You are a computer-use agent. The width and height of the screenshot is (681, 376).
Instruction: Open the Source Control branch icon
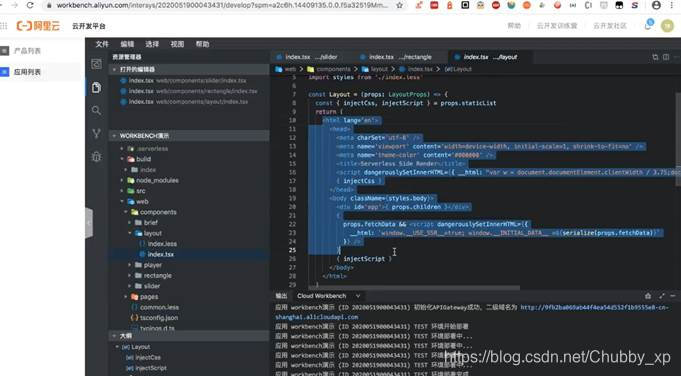pyautogui.click(x=96, y=133)
